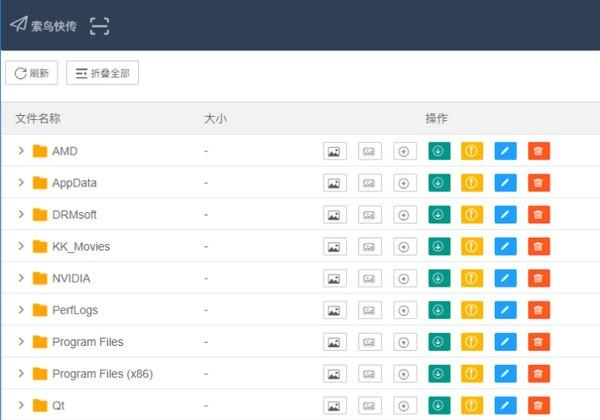Click the 大小 column header
The width and height of the screenshot is (600, 420).
(215, 119)
